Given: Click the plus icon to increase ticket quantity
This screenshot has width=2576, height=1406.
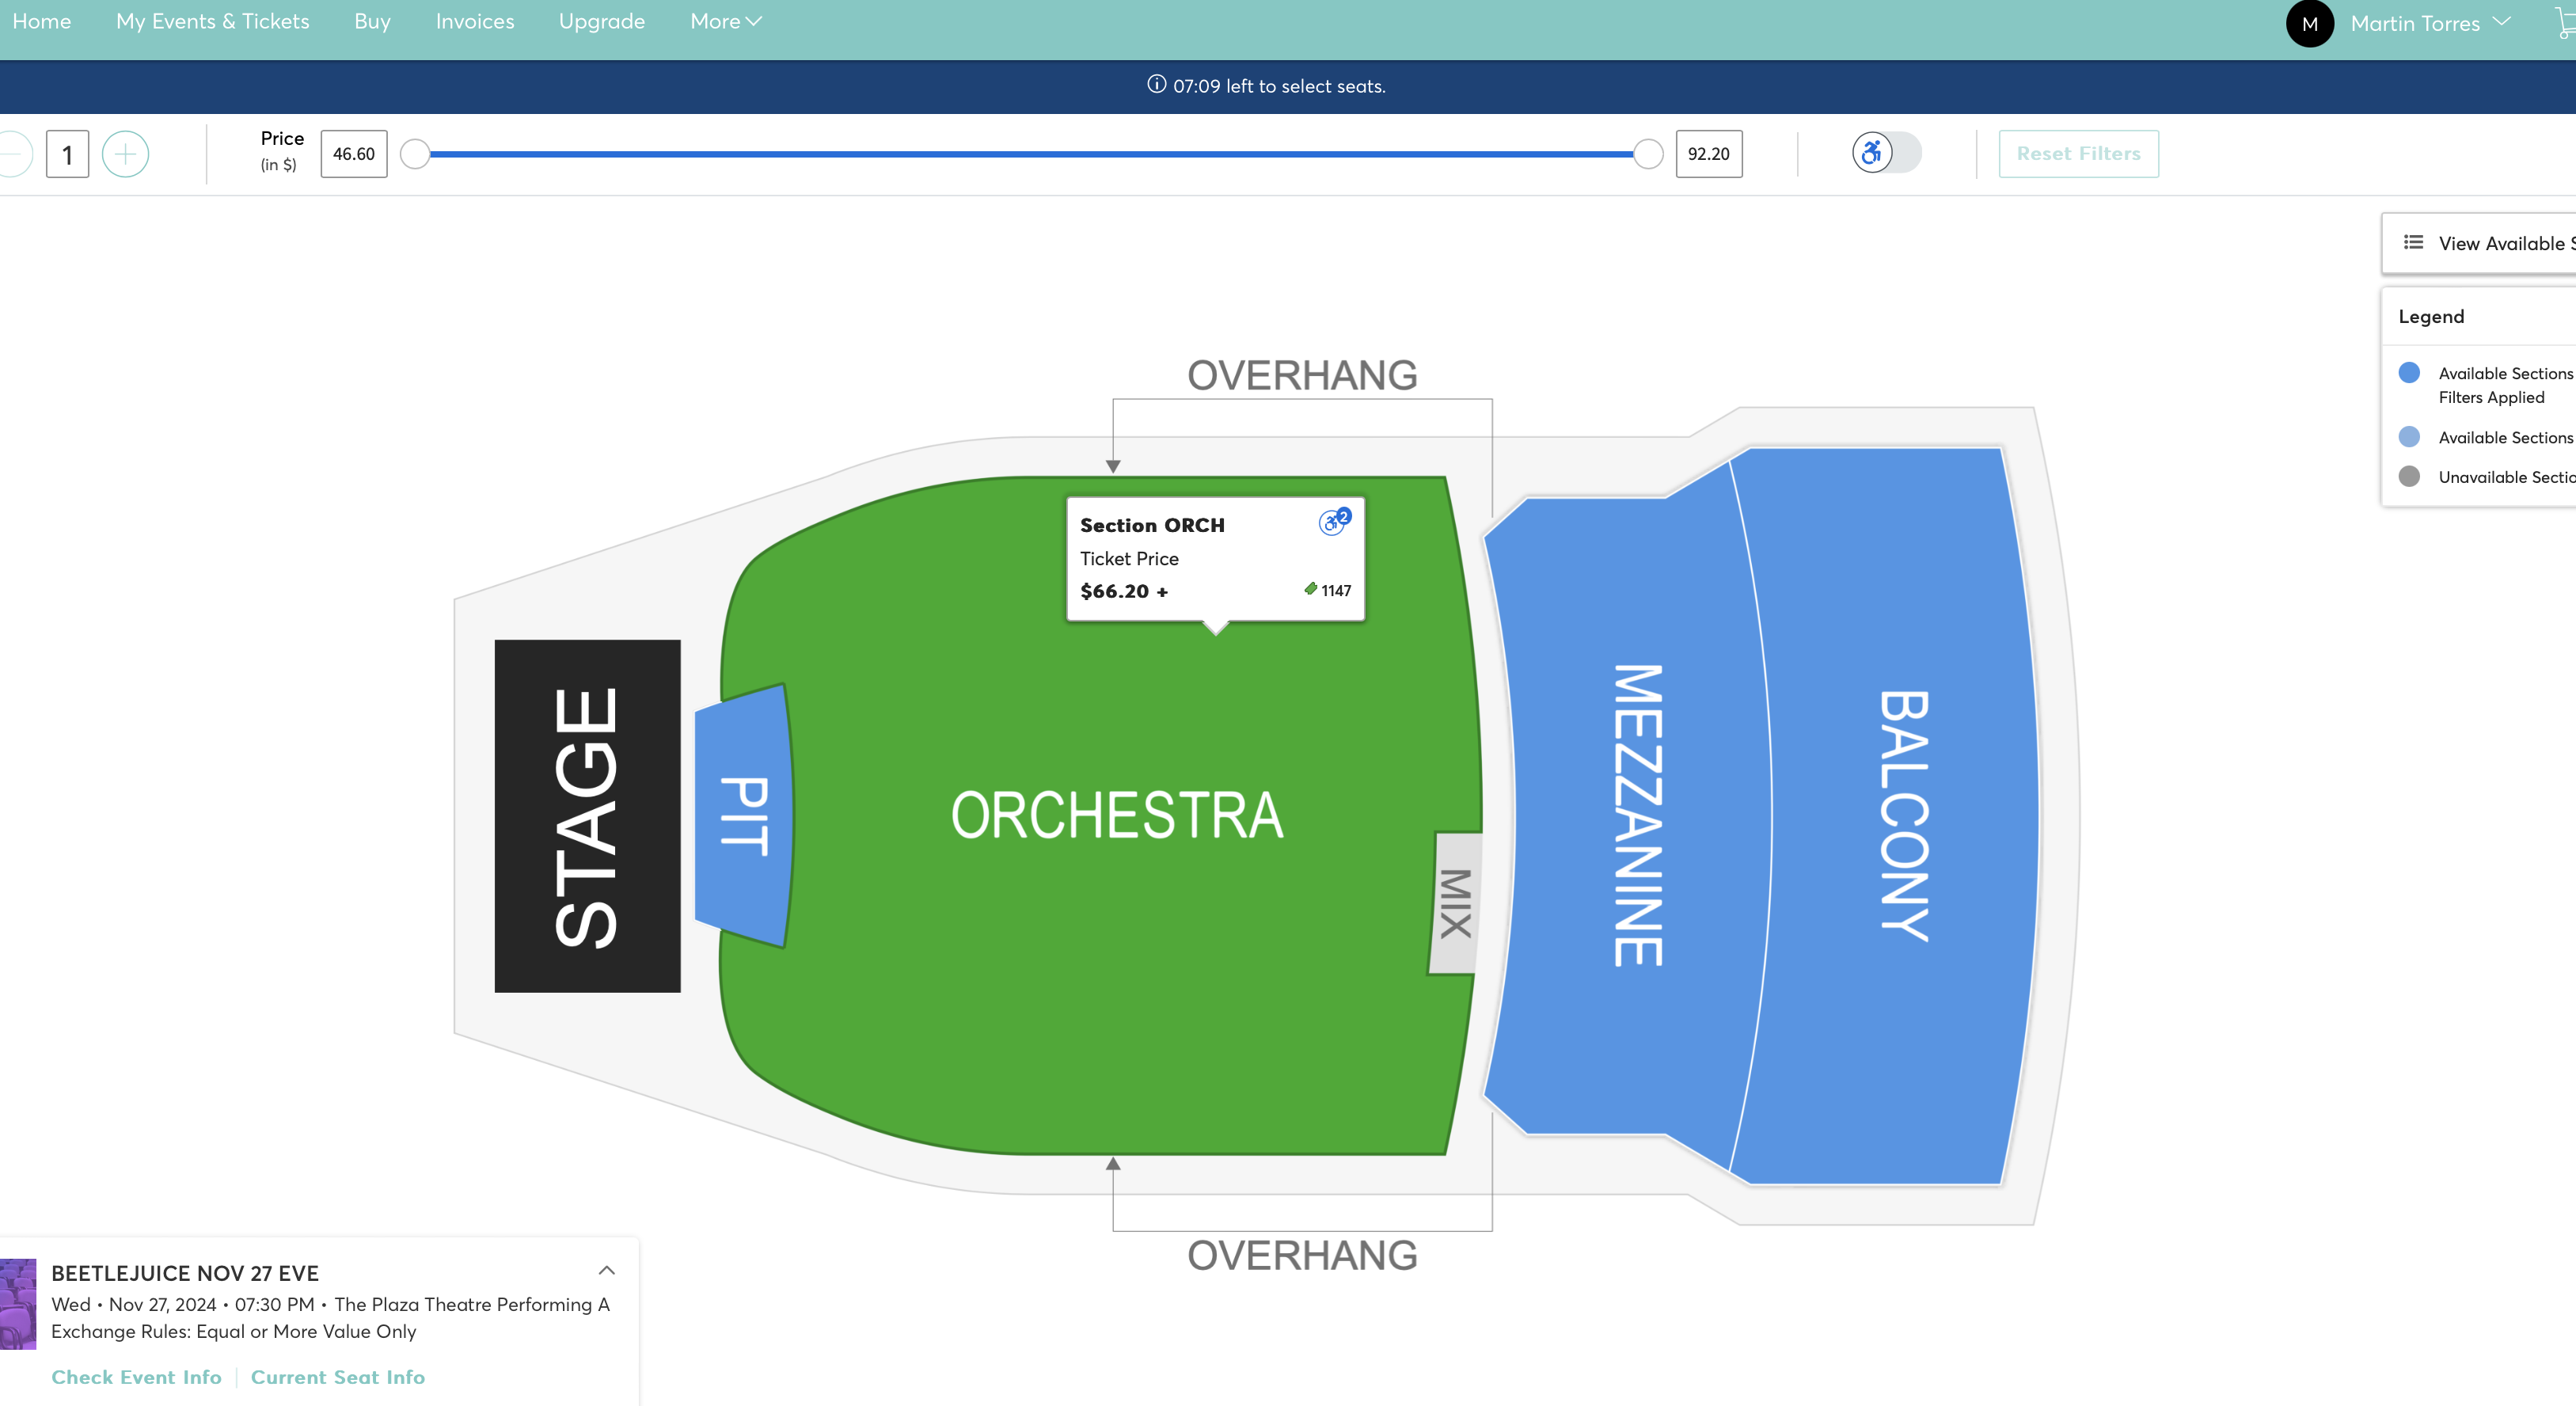Looking at the screenshot, I should (125, 154).
